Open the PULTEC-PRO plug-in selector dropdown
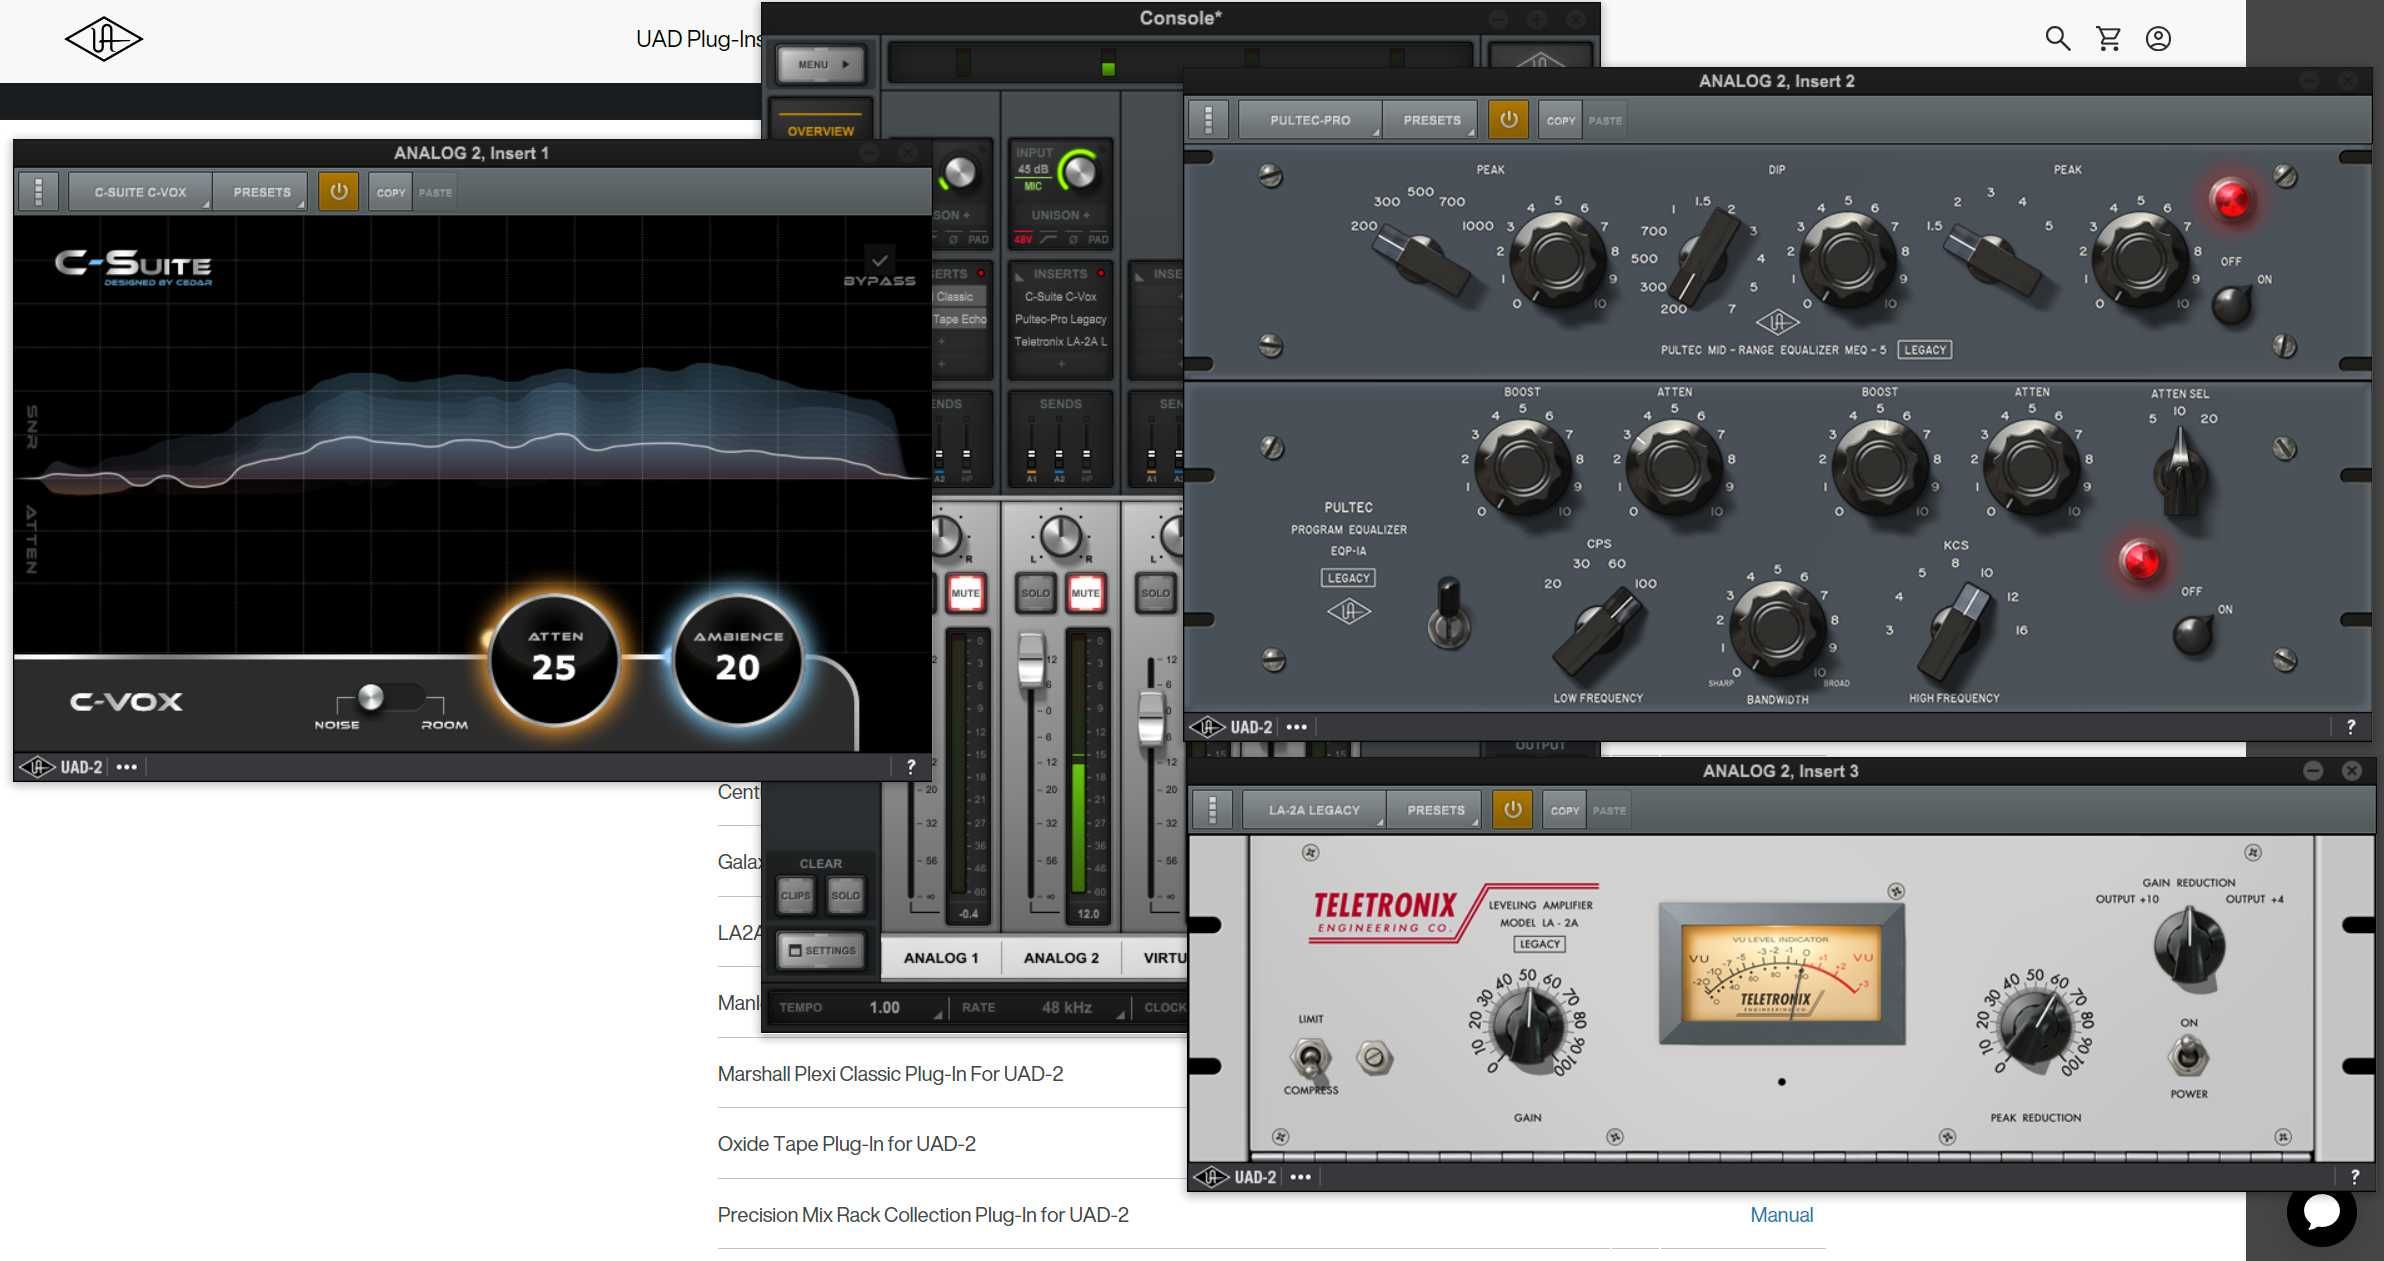Viewport: 2384px width, 1261px height. tap(1310, 119)
